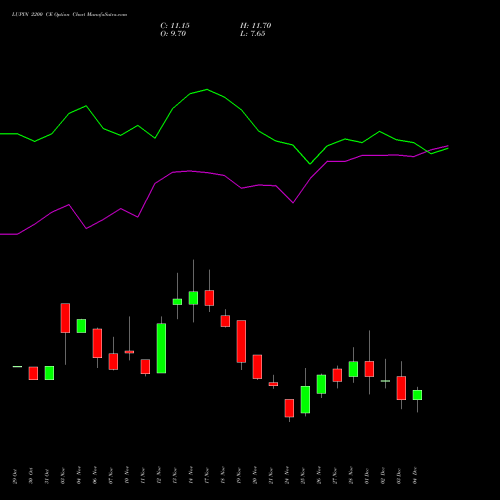The image size is (500, 500).
Task: Select the red candle for 03 Nov
Action: point(65,318)
